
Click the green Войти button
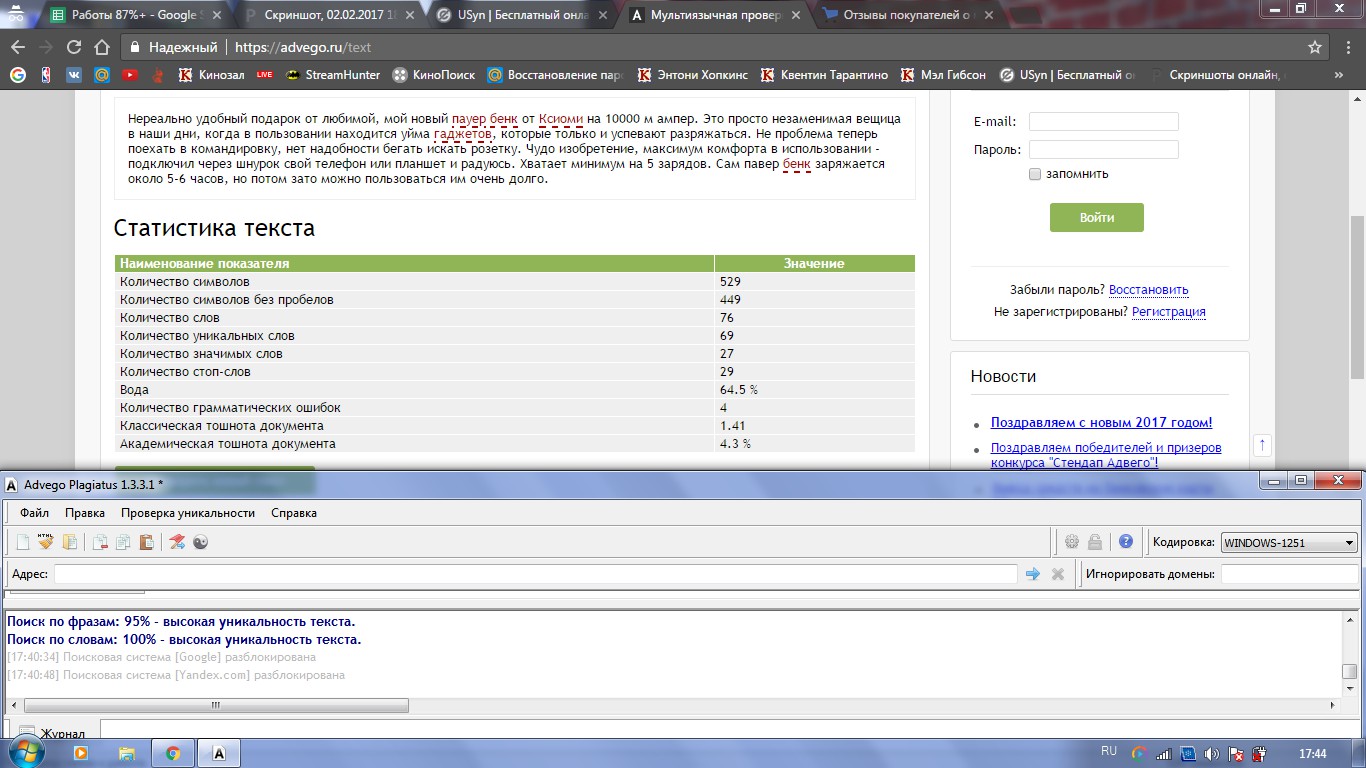coord(1096,217)
